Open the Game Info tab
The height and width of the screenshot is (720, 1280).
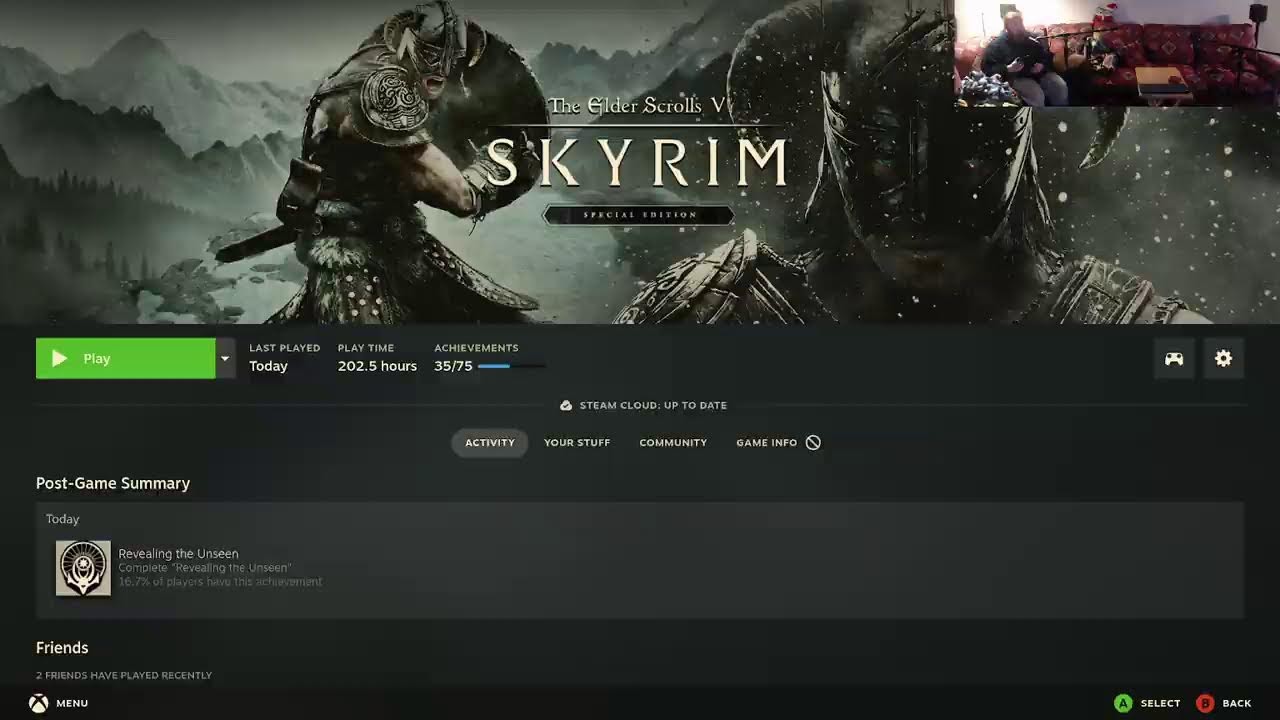click(x=767, y=443)
